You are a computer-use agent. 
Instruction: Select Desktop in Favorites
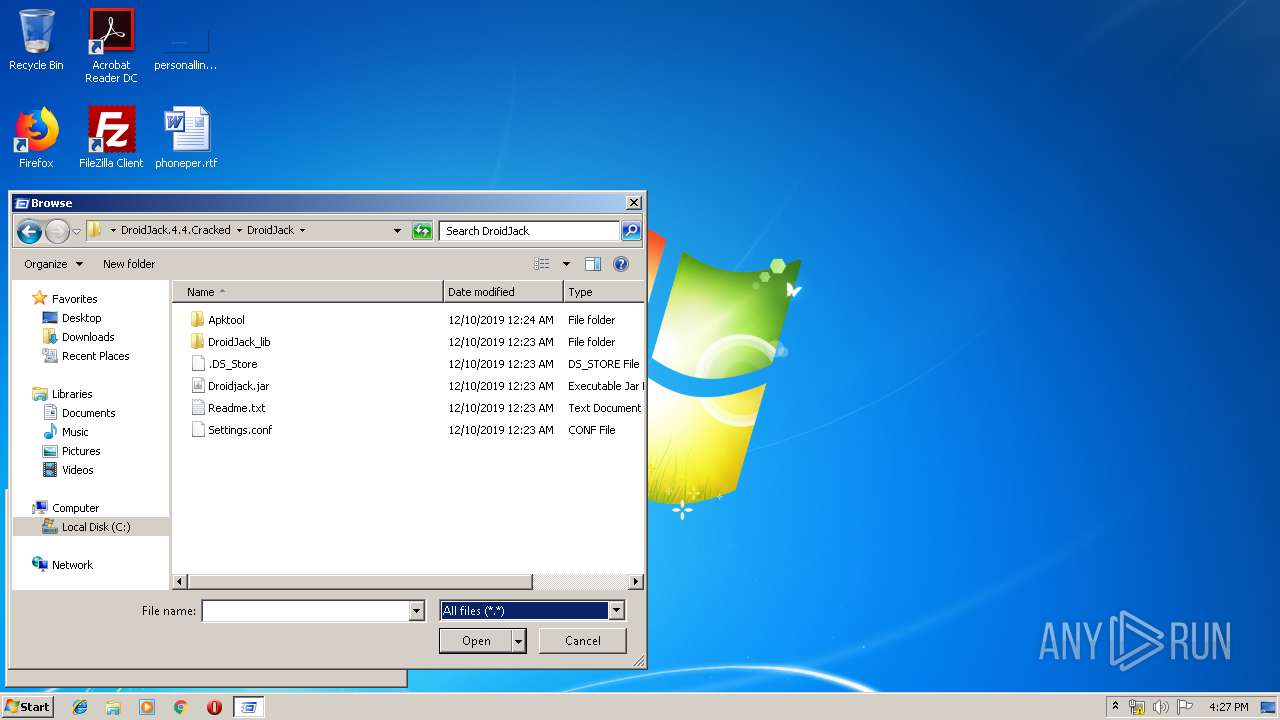(71, 318)
